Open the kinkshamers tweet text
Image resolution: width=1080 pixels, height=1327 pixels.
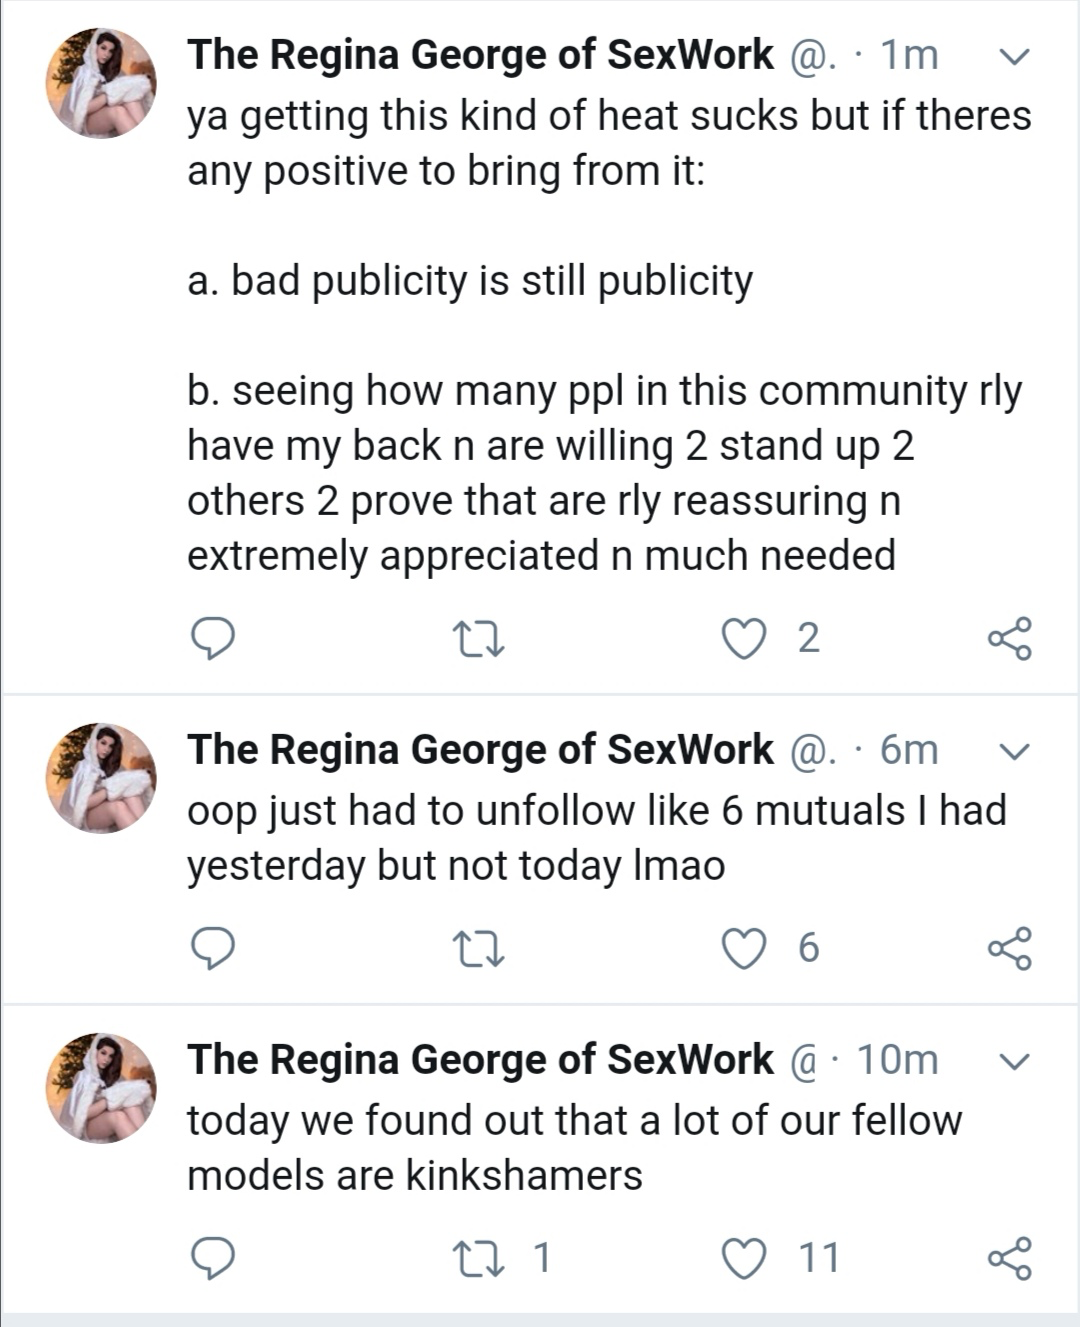(573, 1147)
